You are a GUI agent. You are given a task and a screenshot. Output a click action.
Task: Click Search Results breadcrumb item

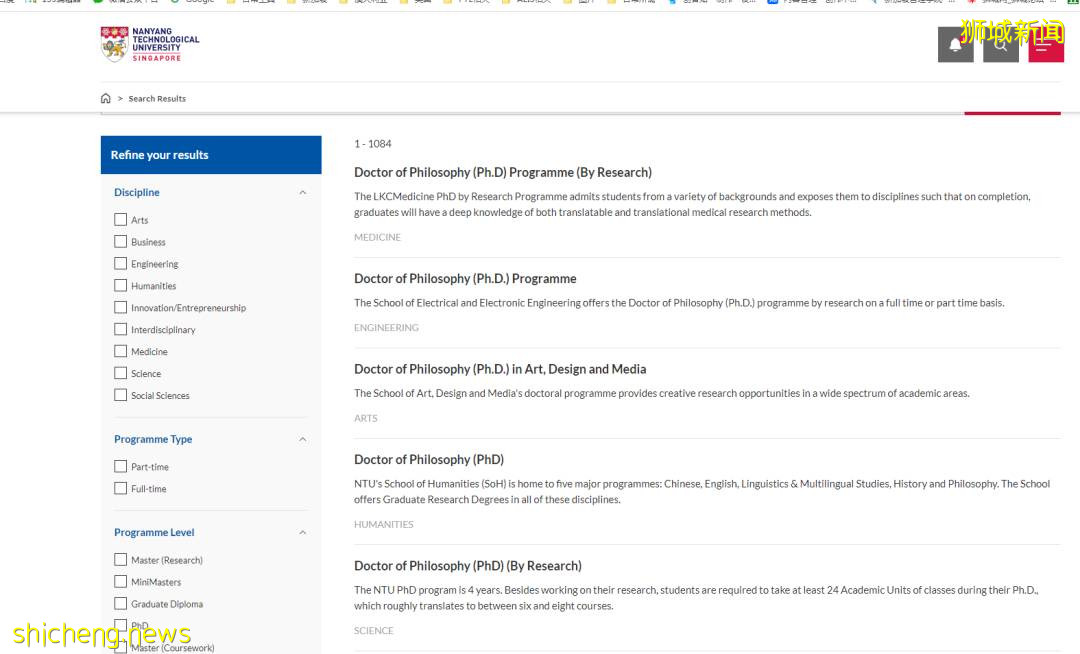(157, 99)
